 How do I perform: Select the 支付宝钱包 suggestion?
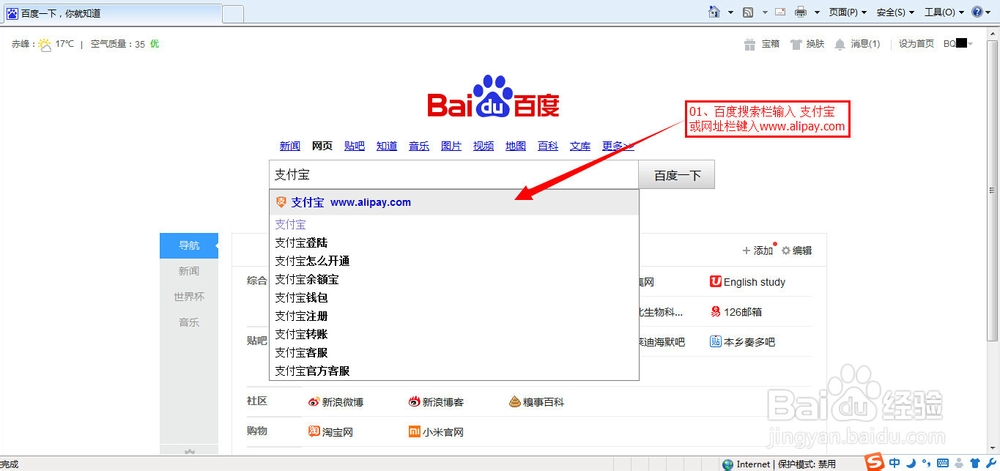point(454,298)
